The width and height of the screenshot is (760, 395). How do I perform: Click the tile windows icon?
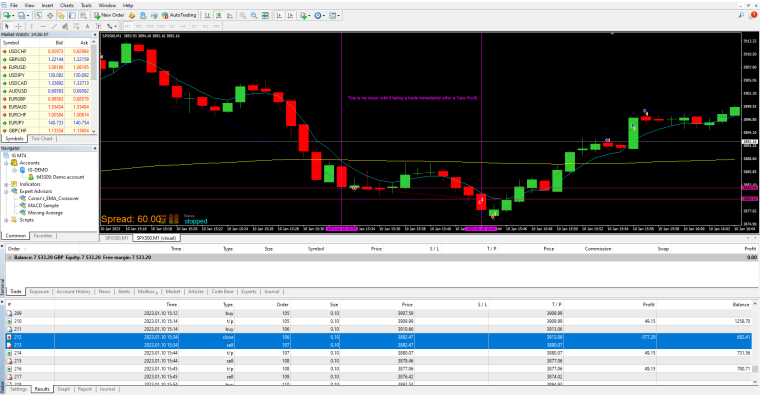point(265,16)
